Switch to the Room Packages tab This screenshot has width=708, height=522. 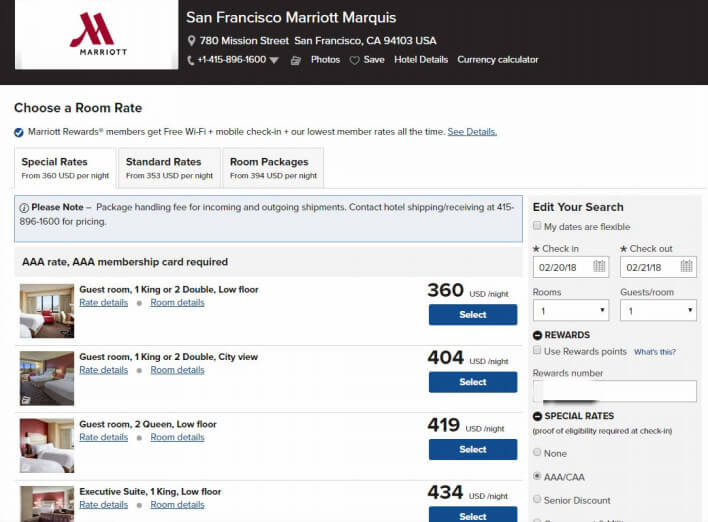click(272, 168)
